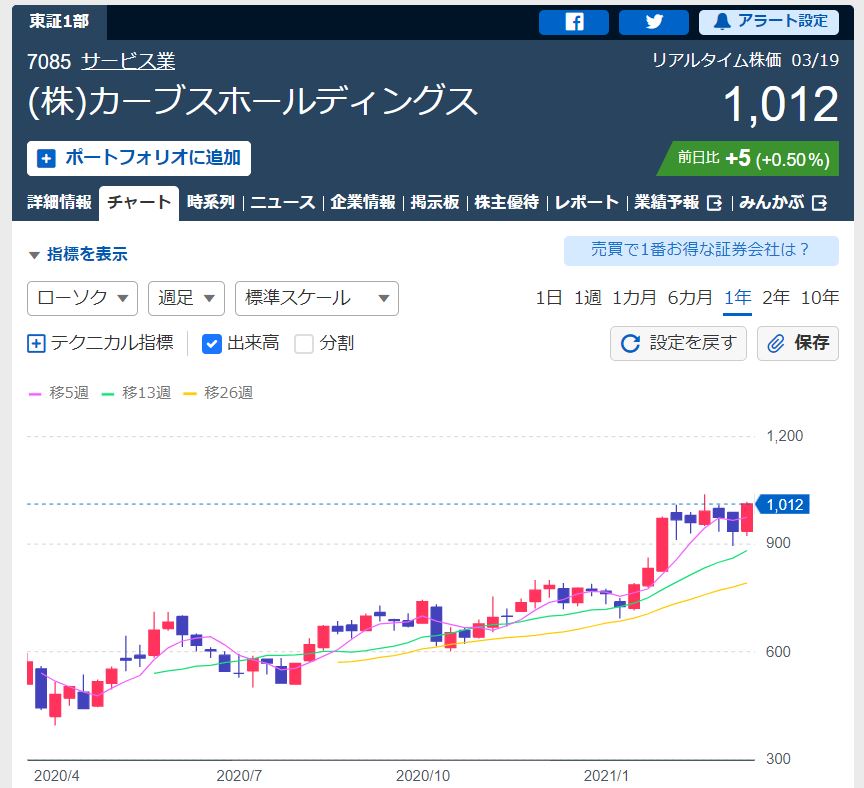Share on Twitter
This screenshot has width=864, height=788.
(654, 22)
